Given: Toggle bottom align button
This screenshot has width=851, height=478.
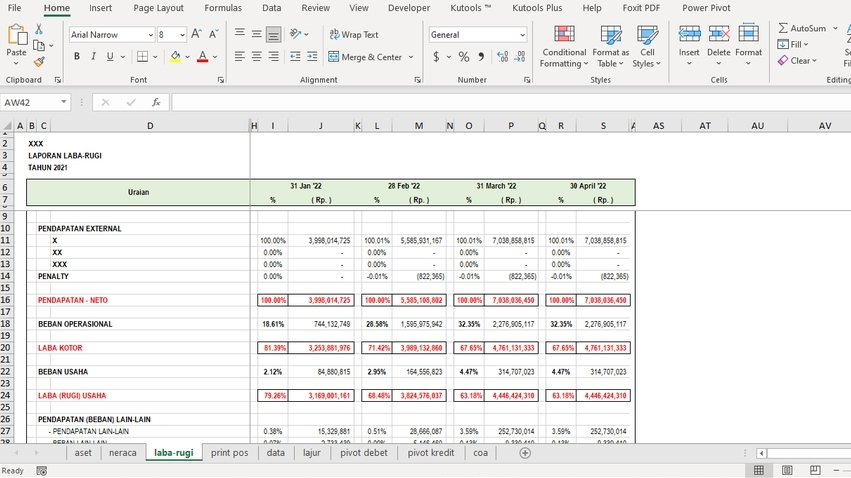Looking at the screenshot, I should tap(274, 35).
